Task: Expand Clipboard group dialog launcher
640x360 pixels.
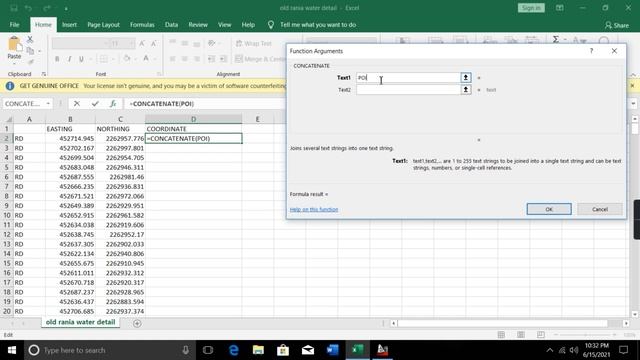Action: (x=44, y=74)
